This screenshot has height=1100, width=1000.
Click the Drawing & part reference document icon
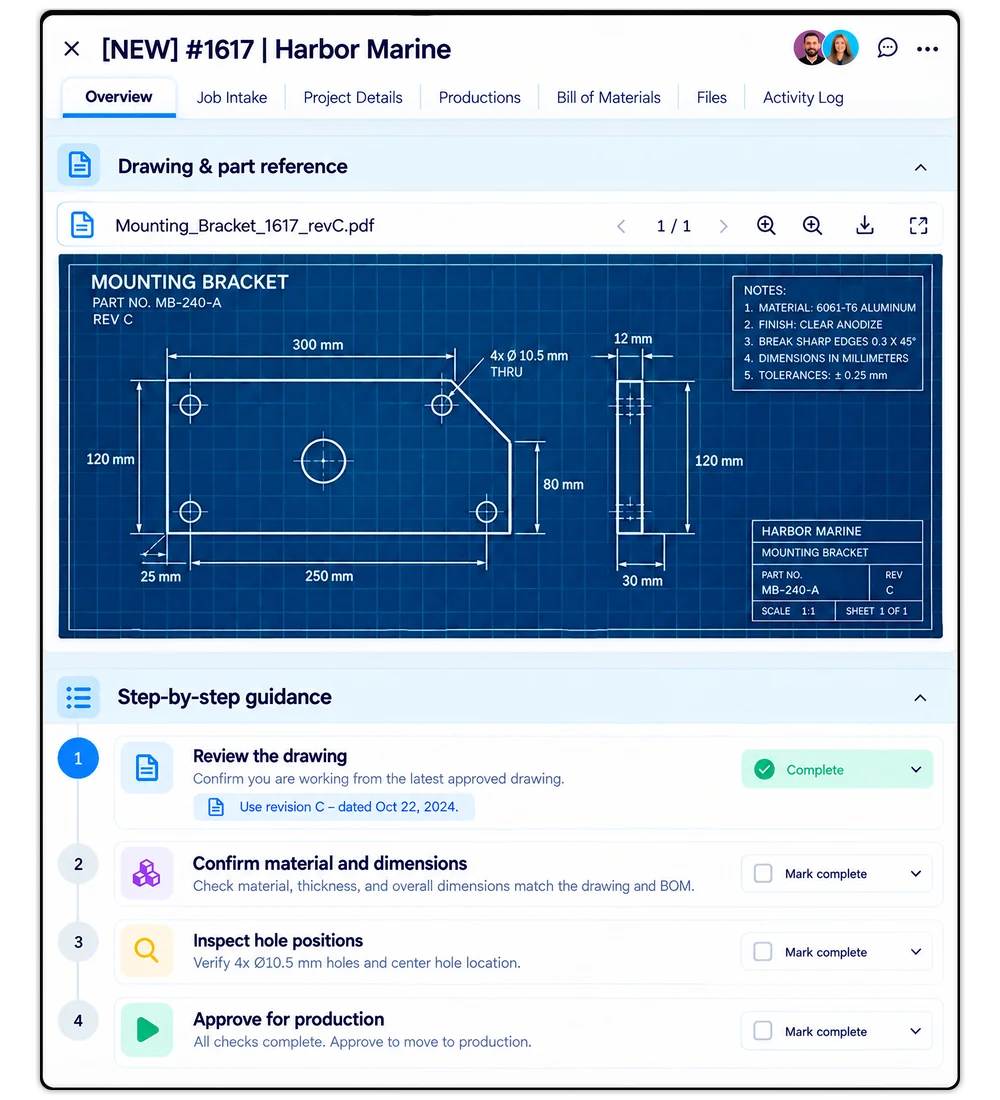(x=79, y=166)
